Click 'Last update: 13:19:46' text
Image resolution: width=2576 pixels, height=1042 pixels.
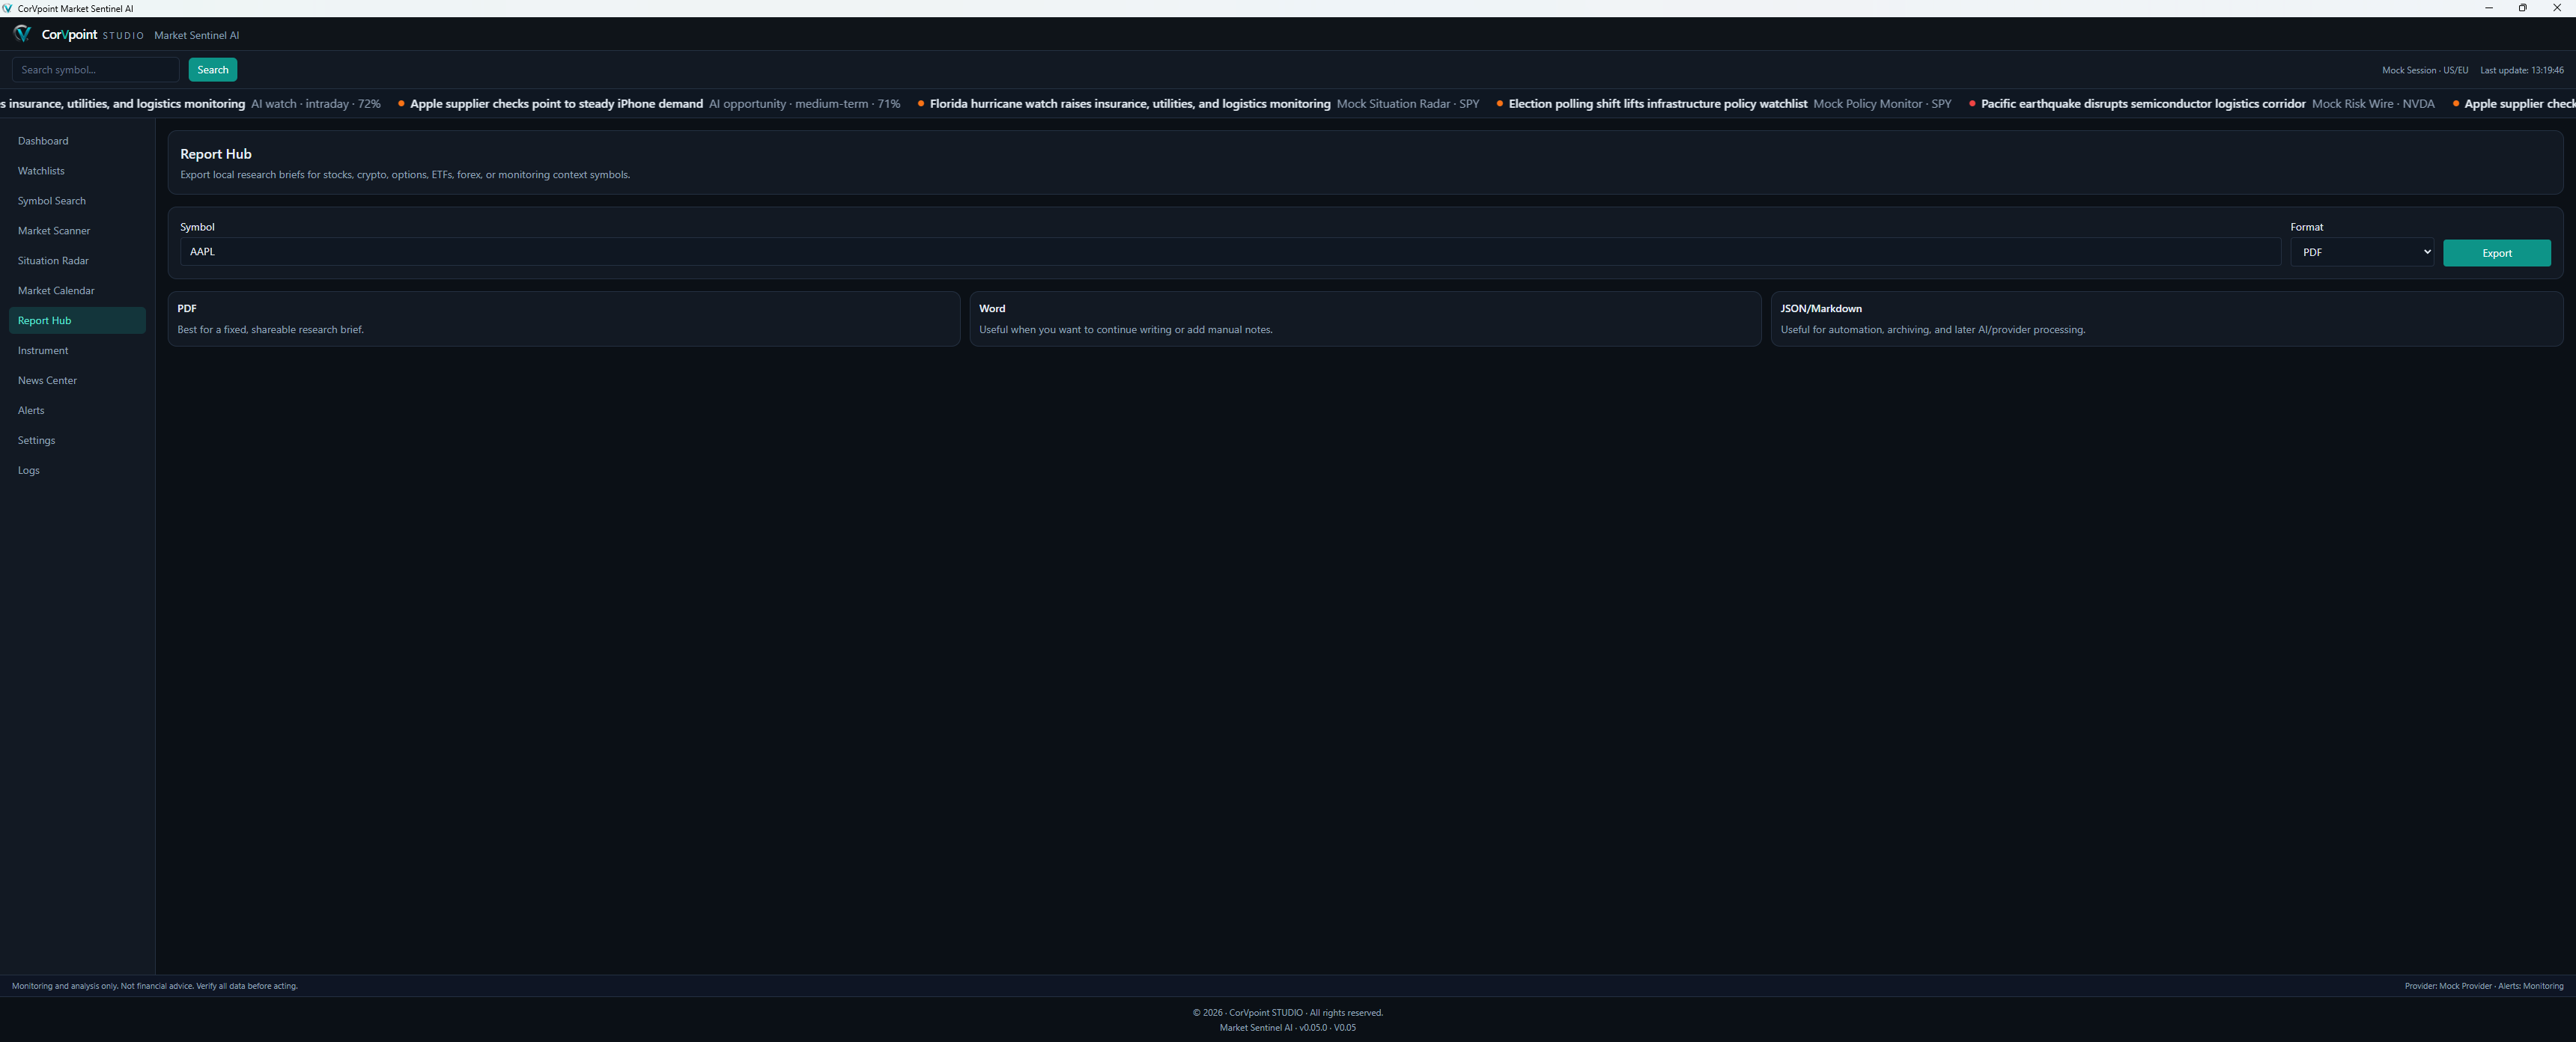coord(2521,71)
